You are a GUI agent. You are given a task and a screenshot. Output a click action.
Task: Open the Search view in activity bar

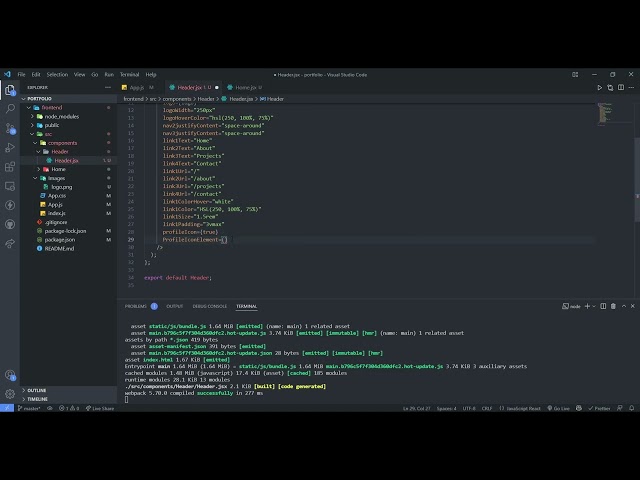[10, 109]
